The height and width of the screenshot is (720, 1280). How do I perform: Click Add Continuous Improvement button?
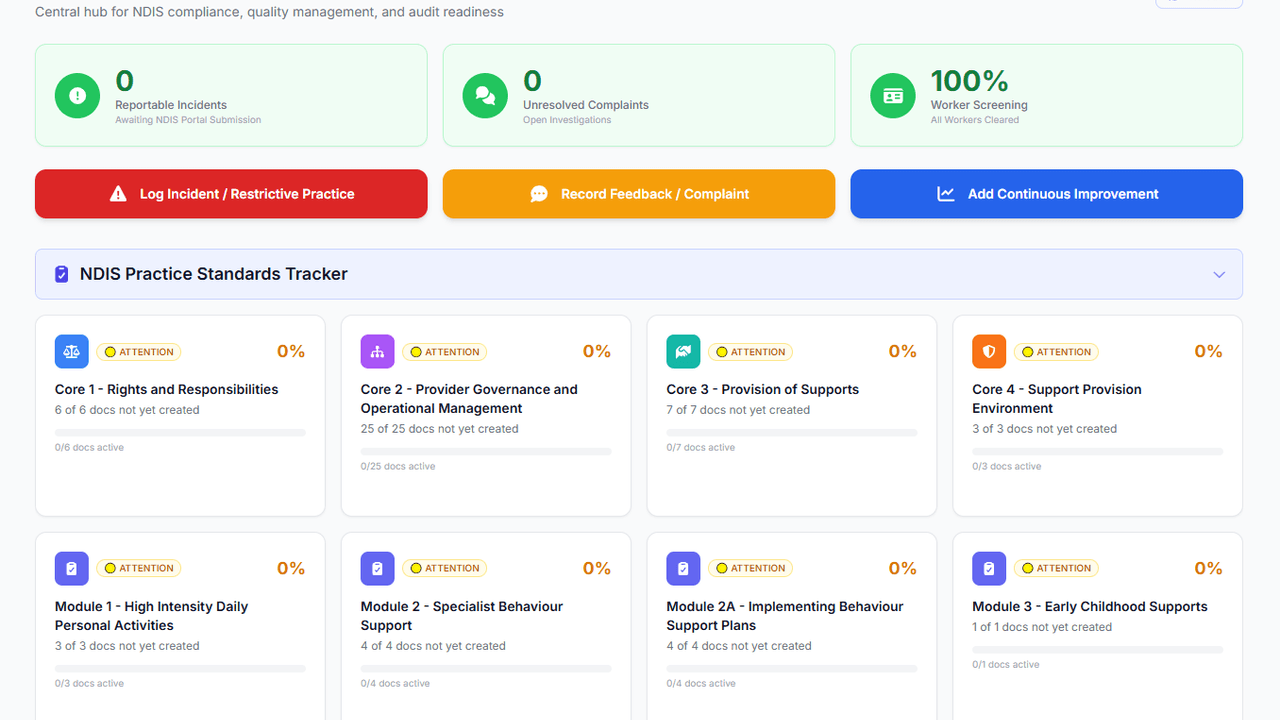point(1047,194)
